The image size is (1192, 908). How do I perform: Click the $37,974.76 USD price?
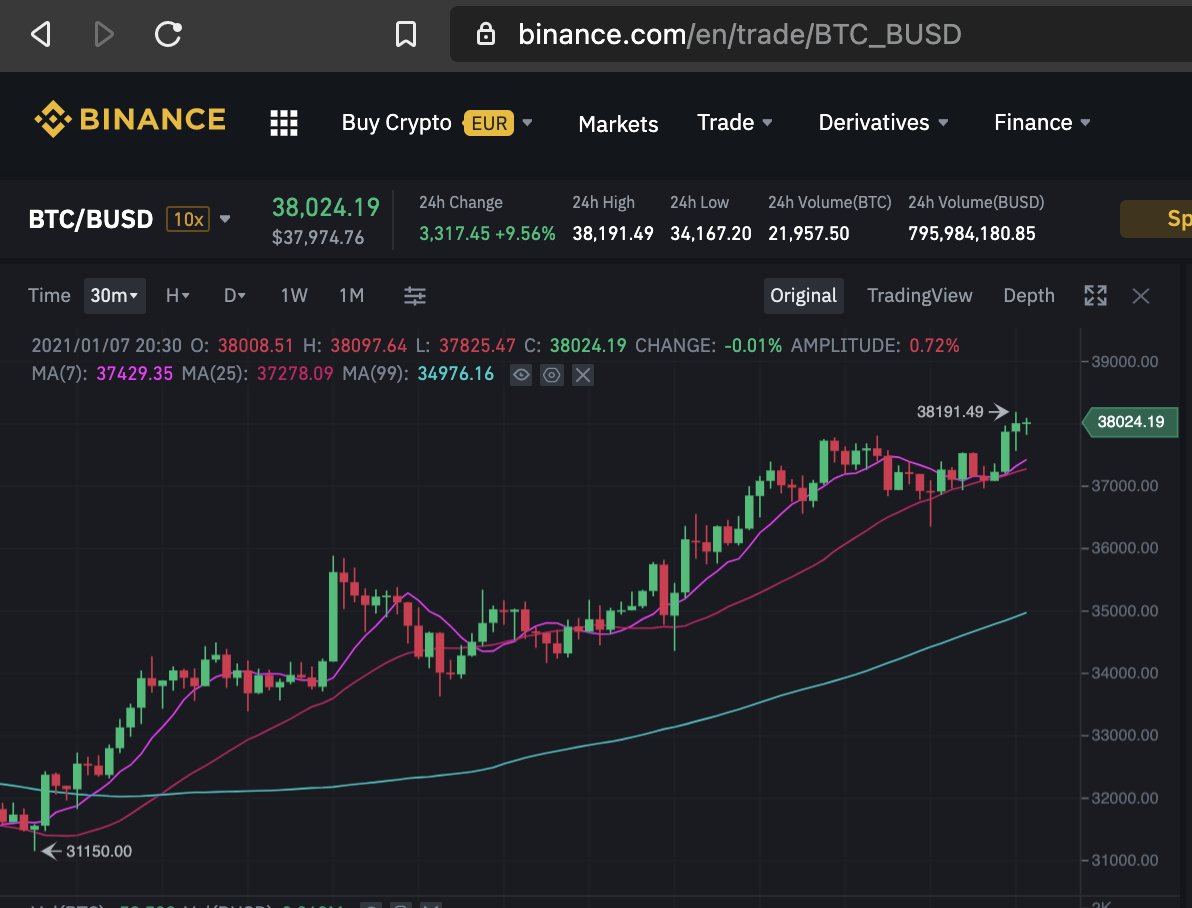click(318, 237)
